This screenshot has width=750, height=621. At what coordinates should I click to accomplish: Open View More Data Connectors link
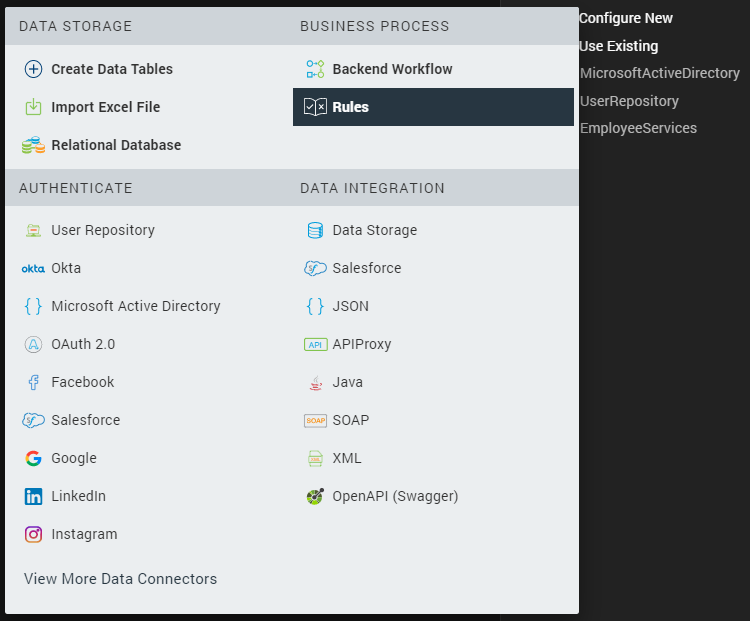120,579
